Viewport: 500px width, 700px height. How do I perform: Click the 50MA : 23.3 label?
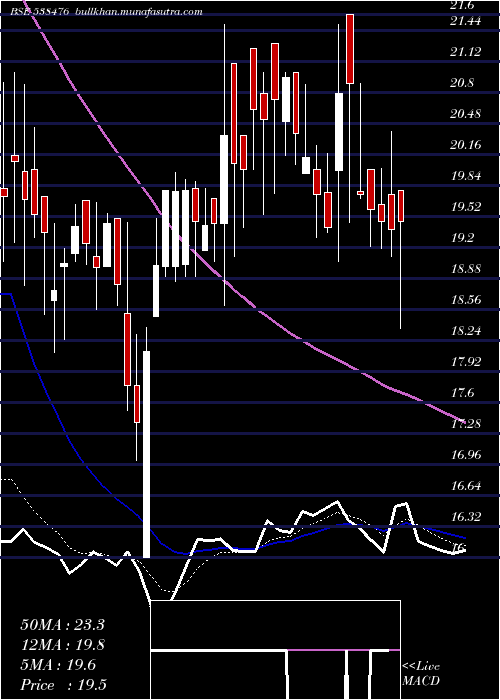(x=62, y=625)
